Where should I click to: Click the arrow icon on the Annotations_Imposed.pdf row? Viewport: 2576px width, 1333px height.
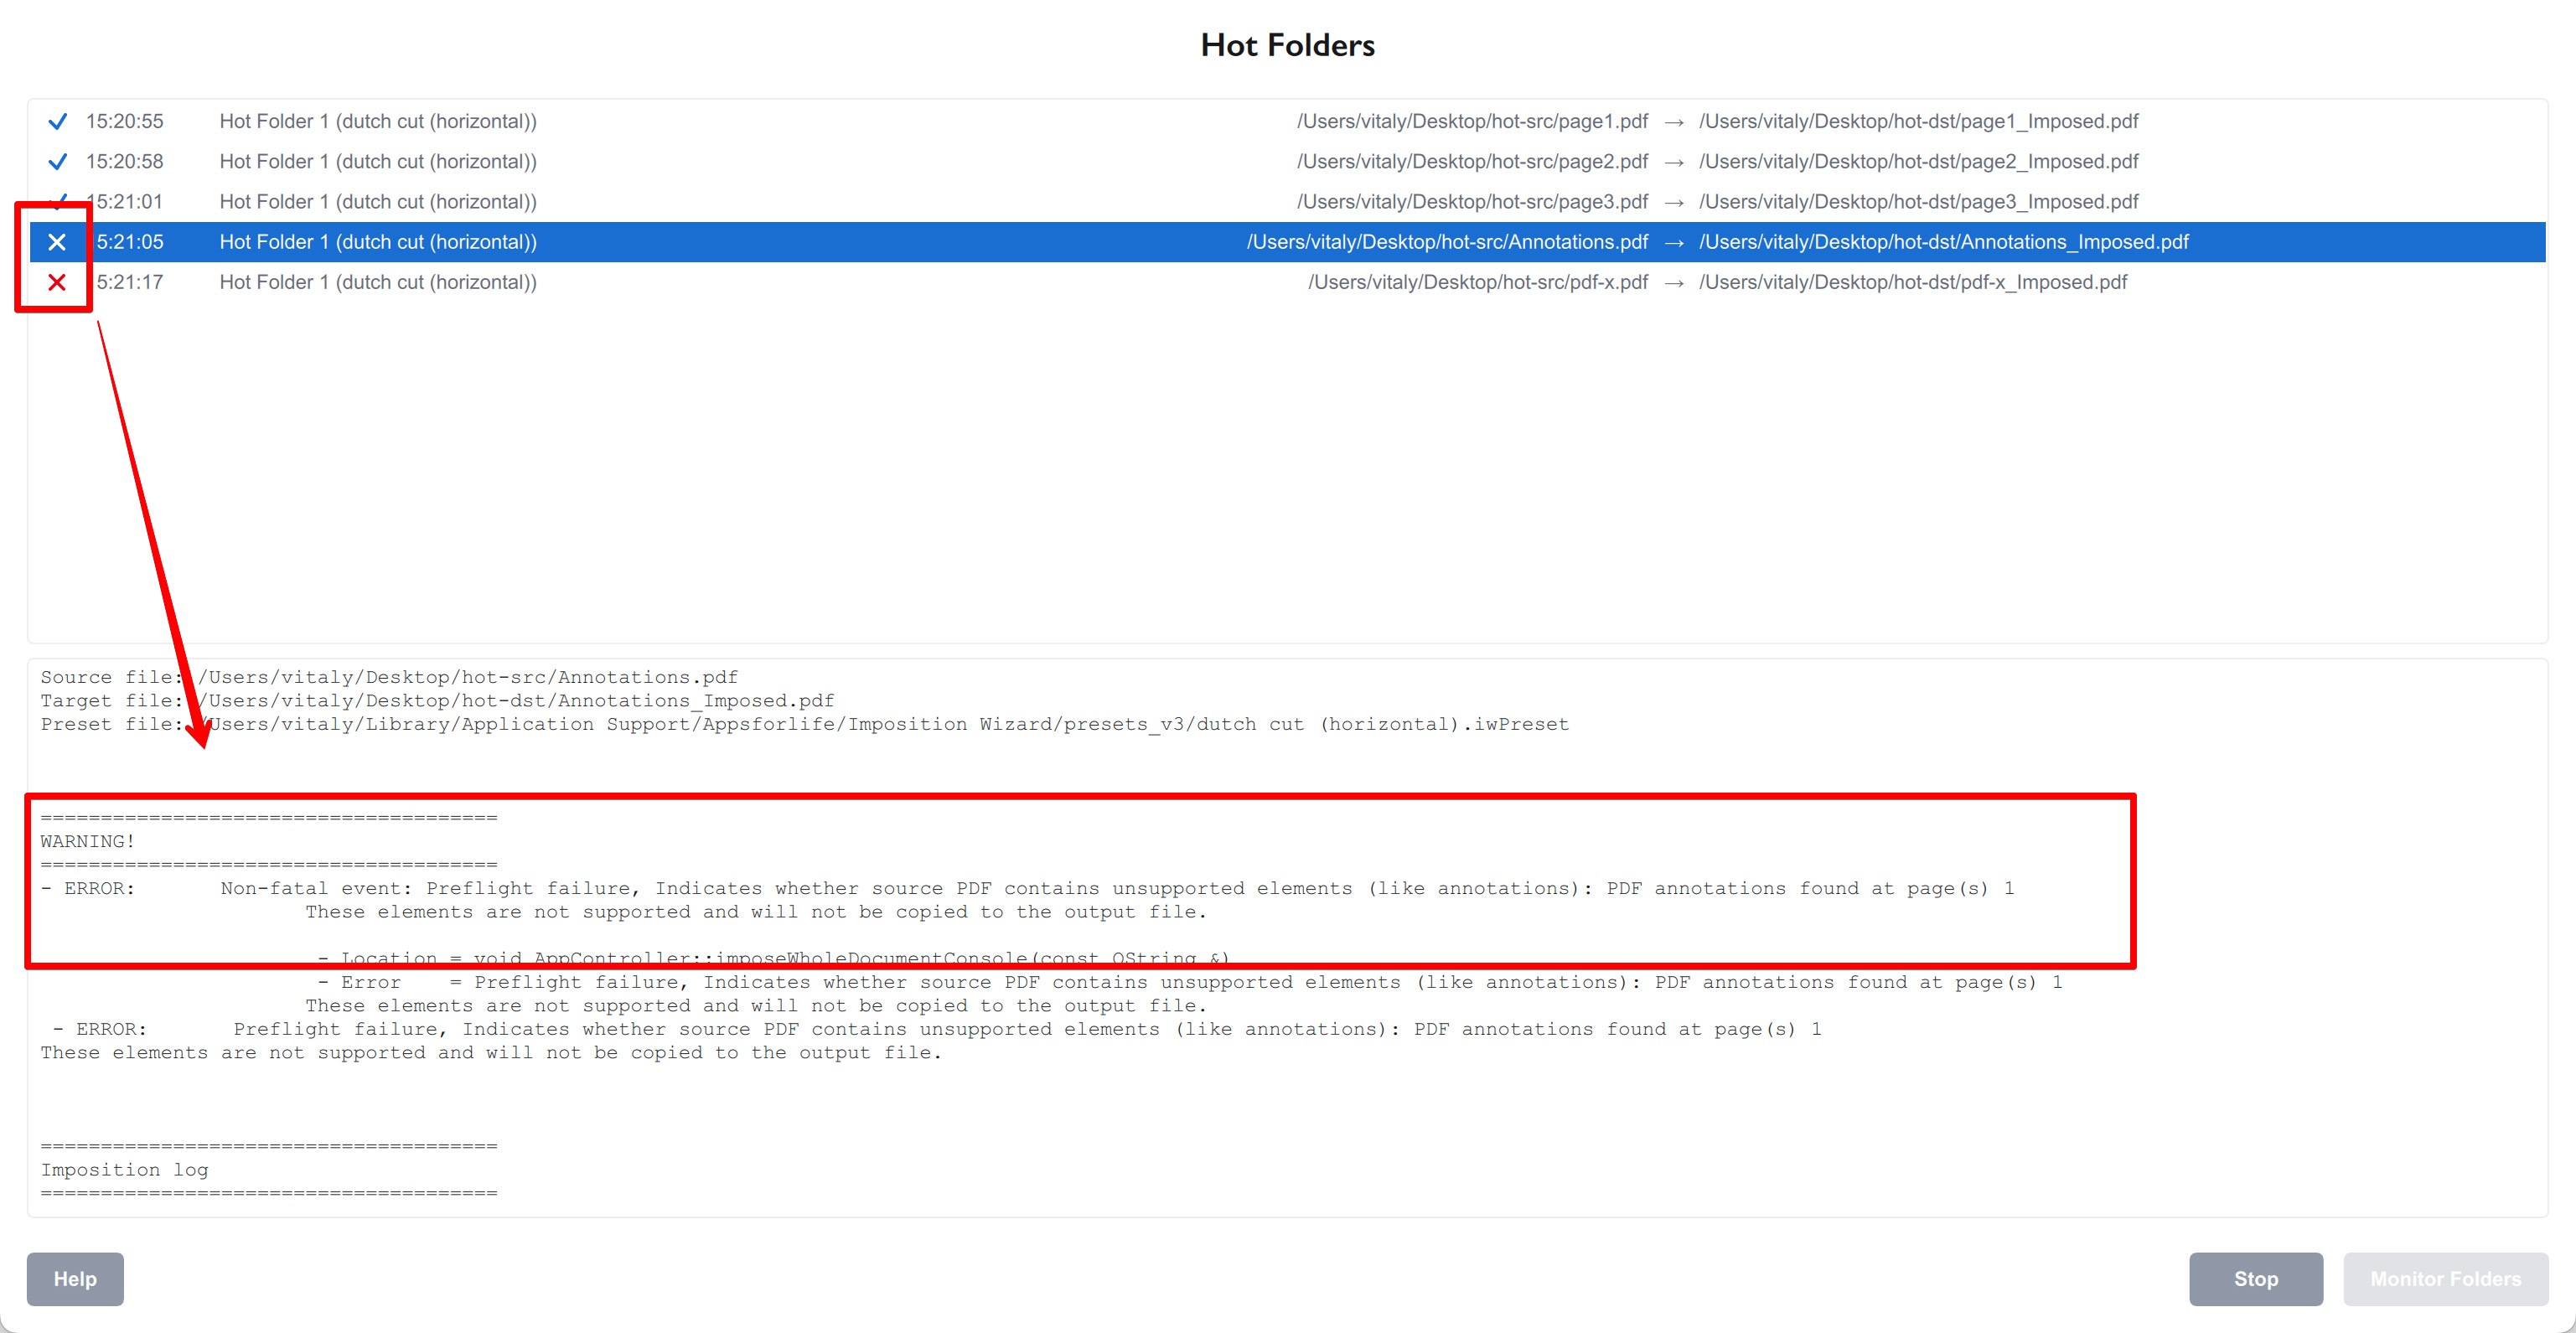(x=1674, y=241)
